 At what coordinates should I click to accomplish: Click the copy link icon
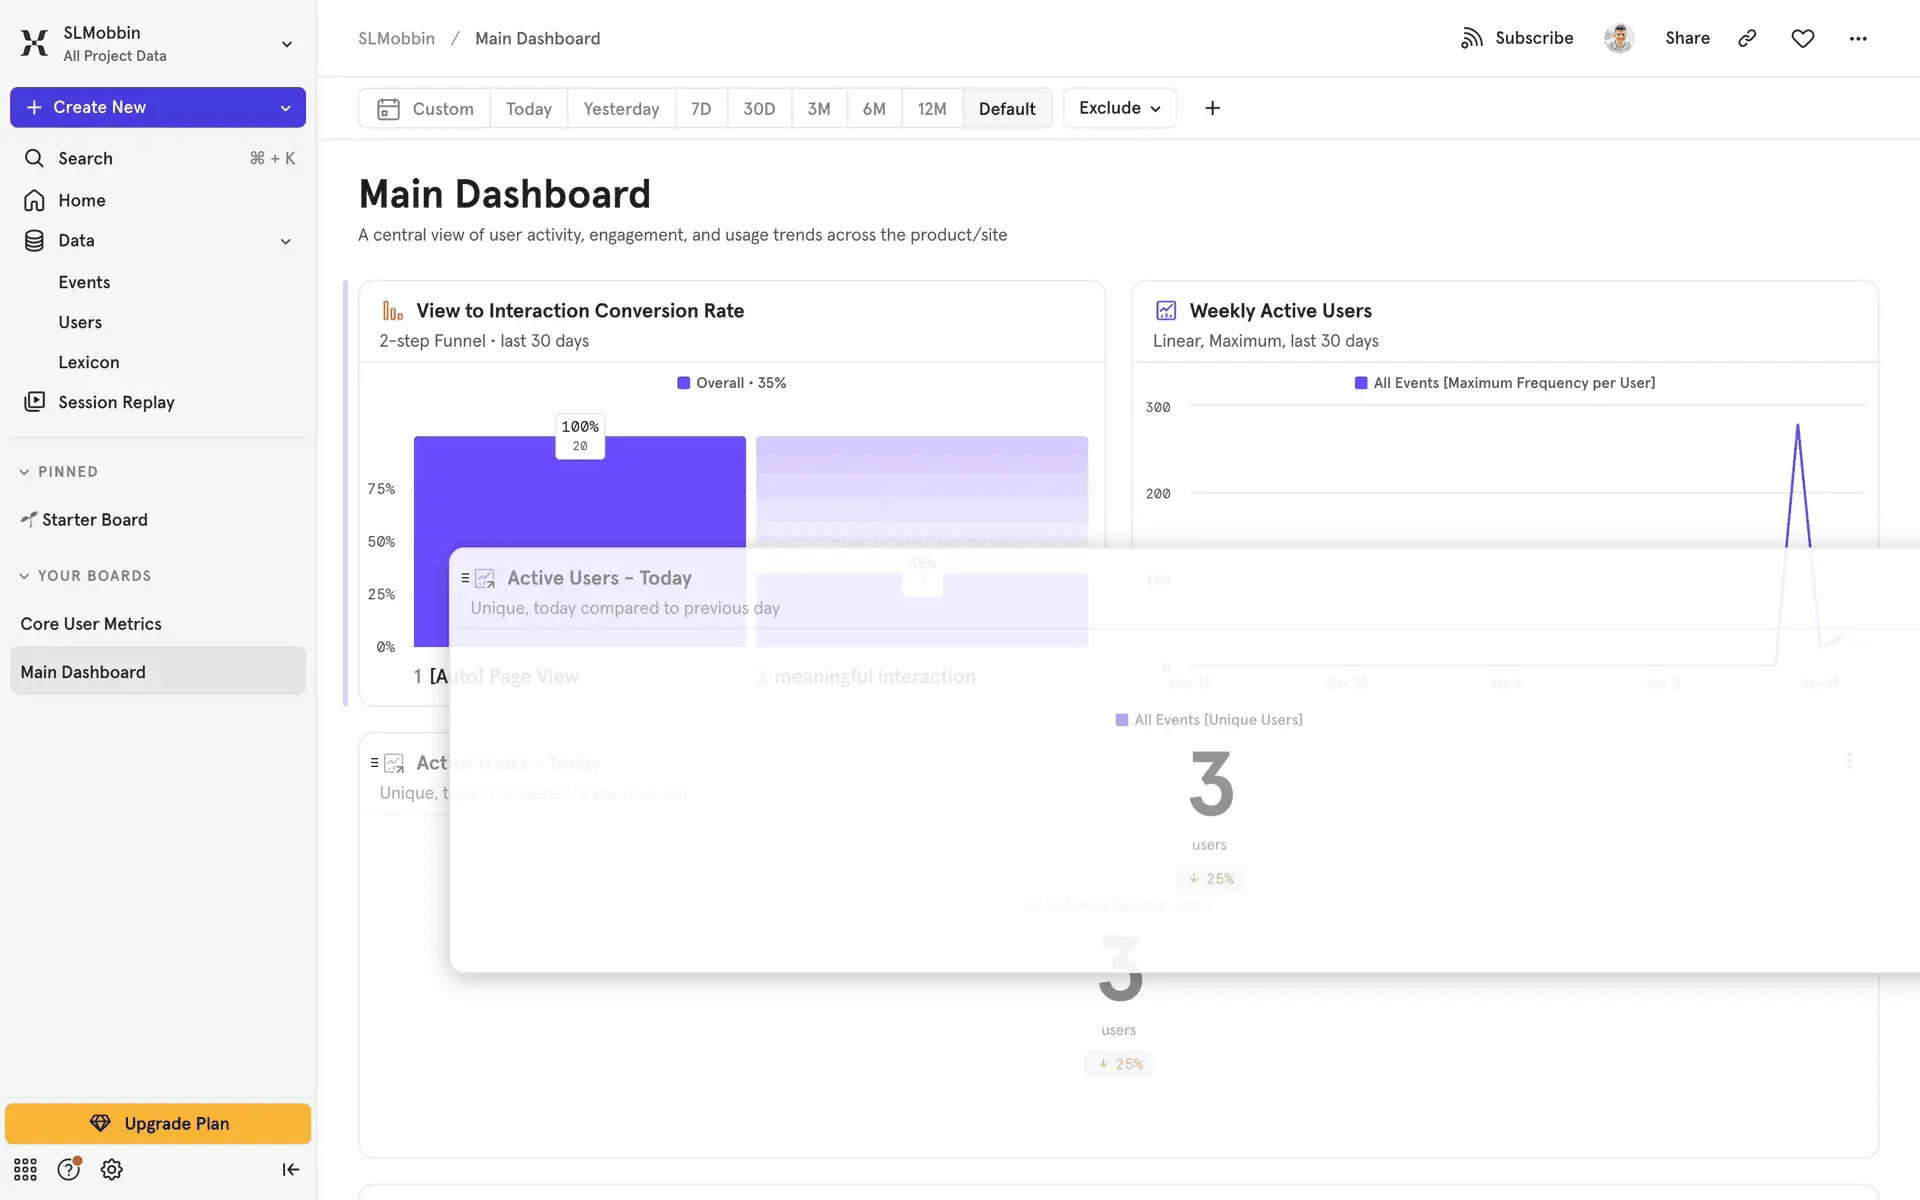click(1747, 38)
